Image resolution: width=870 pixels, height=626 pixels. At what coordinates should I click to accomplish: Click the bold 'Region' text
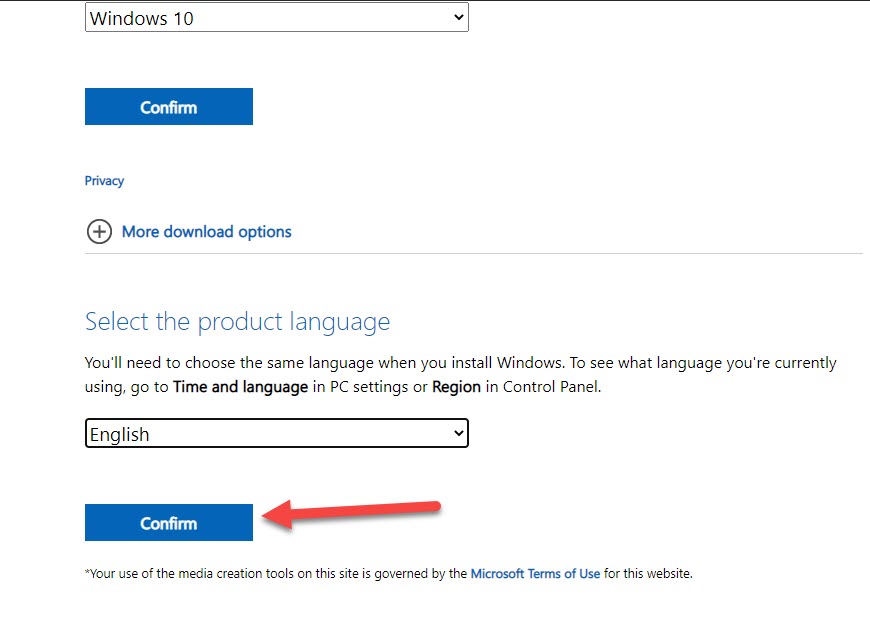[457, 387]
